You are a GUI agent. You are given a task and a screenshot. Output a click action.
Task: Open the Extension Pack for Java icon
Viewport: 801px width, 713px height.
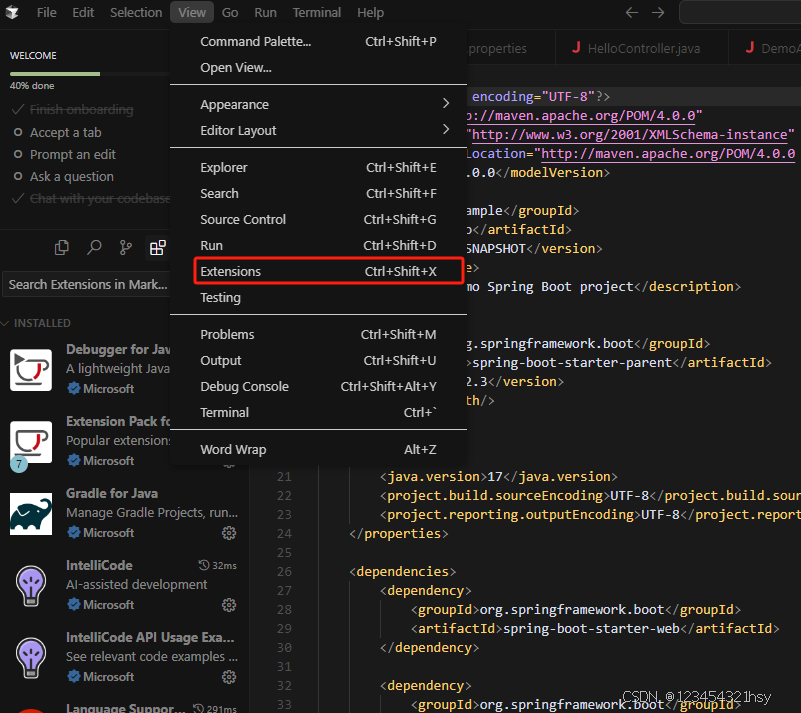click(31, 442)
